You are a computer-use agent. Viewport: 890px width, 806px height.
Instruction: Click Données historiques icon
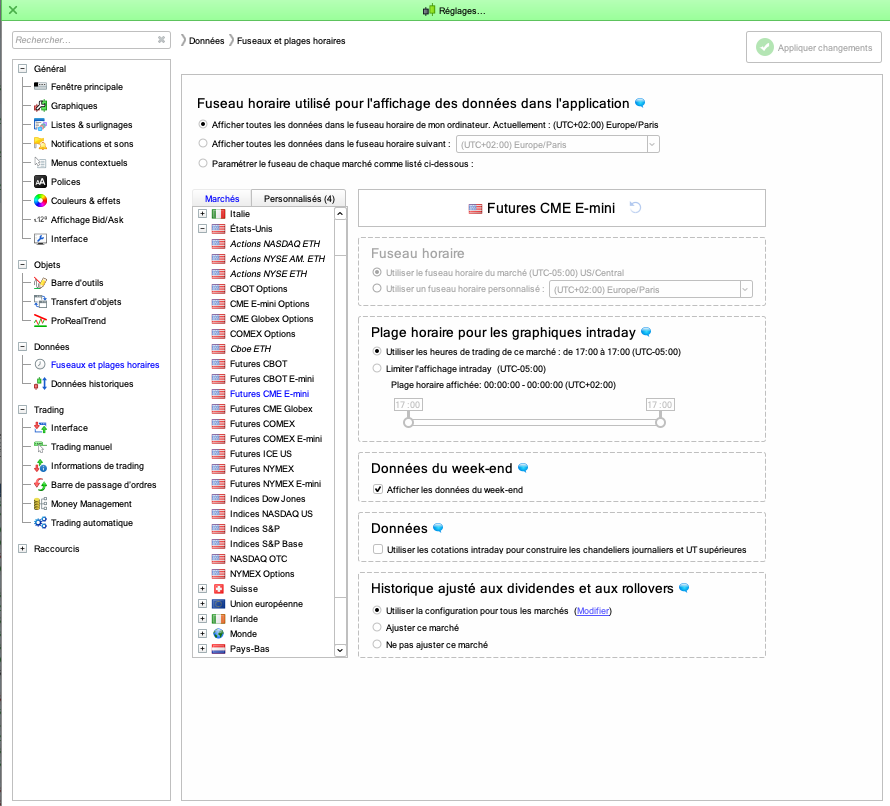[40, 384]
